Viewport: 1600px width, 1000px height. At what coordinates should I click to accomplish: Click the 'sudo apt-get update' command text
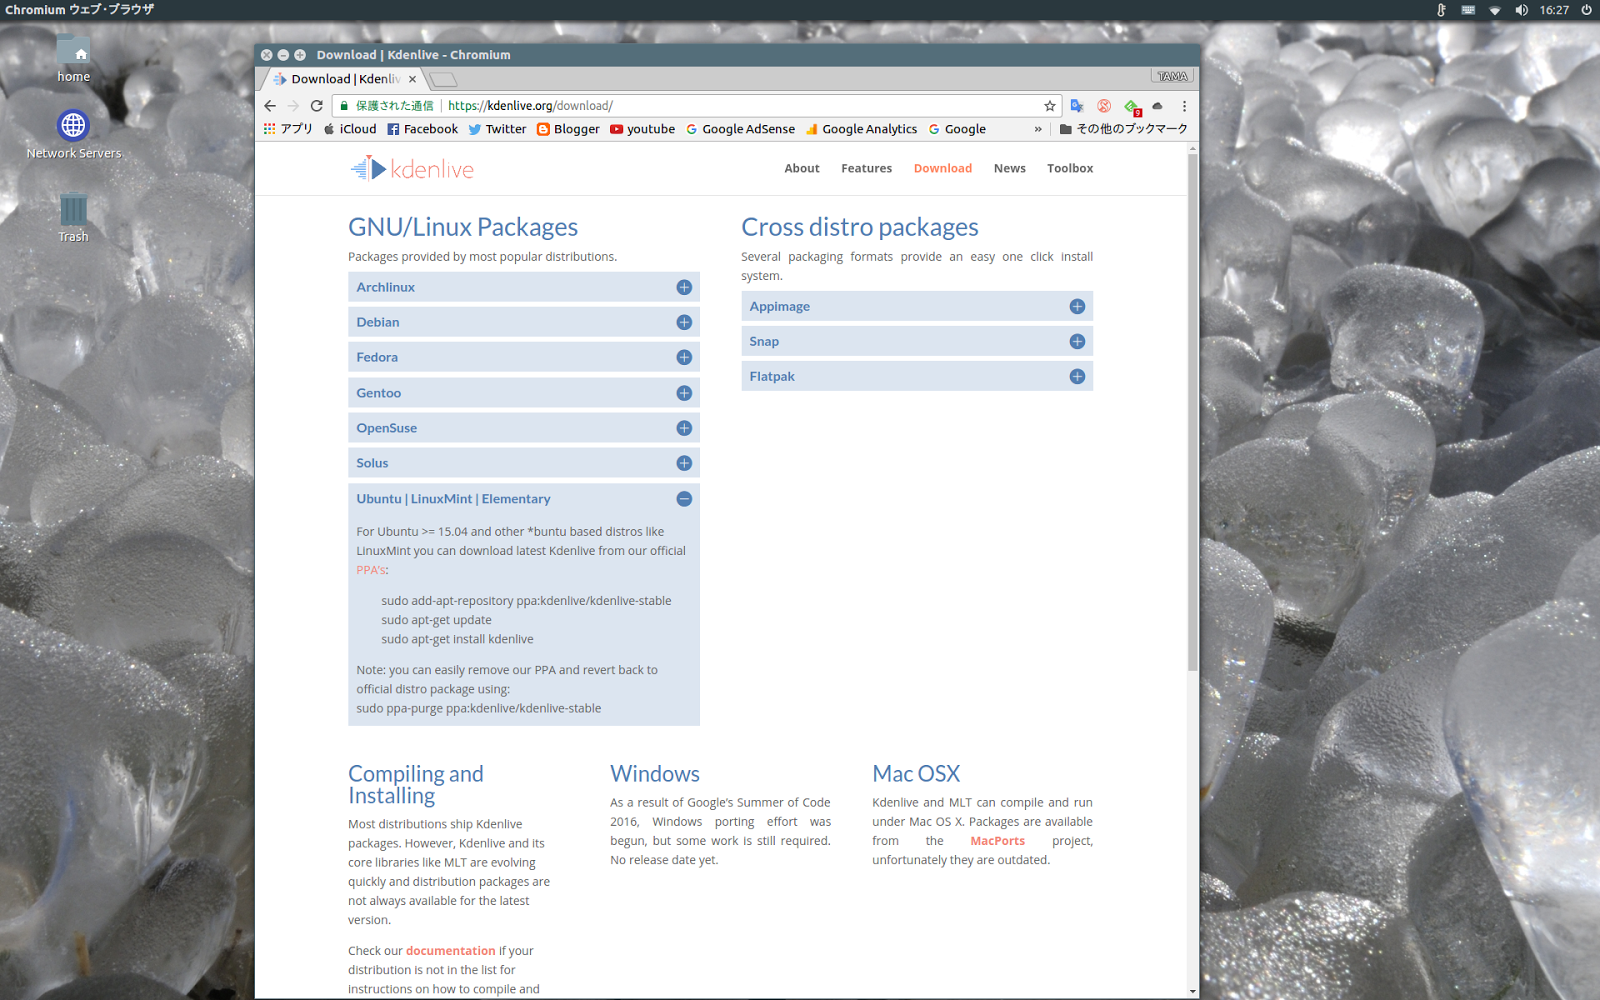click(x=436, y=620)
